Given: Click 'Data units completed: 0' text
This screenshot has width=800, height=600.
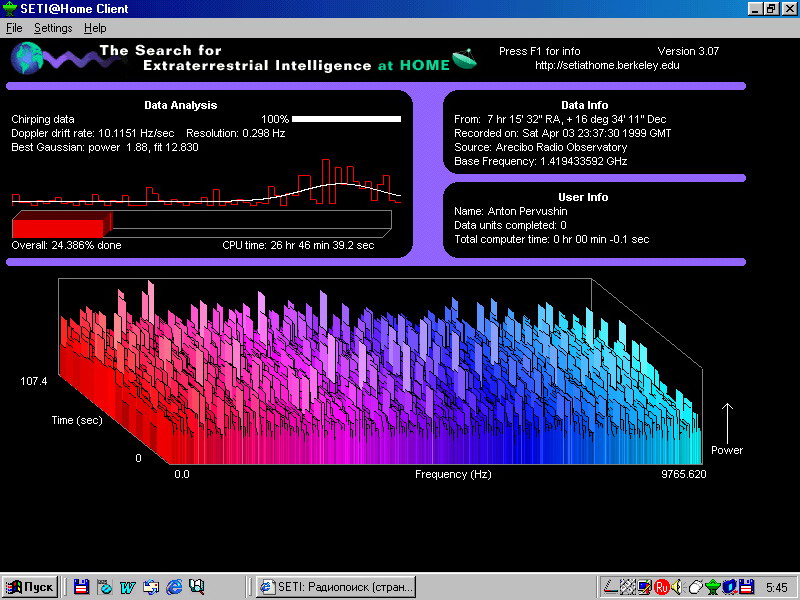Looking at the screenshot, I should click(510, 225).
